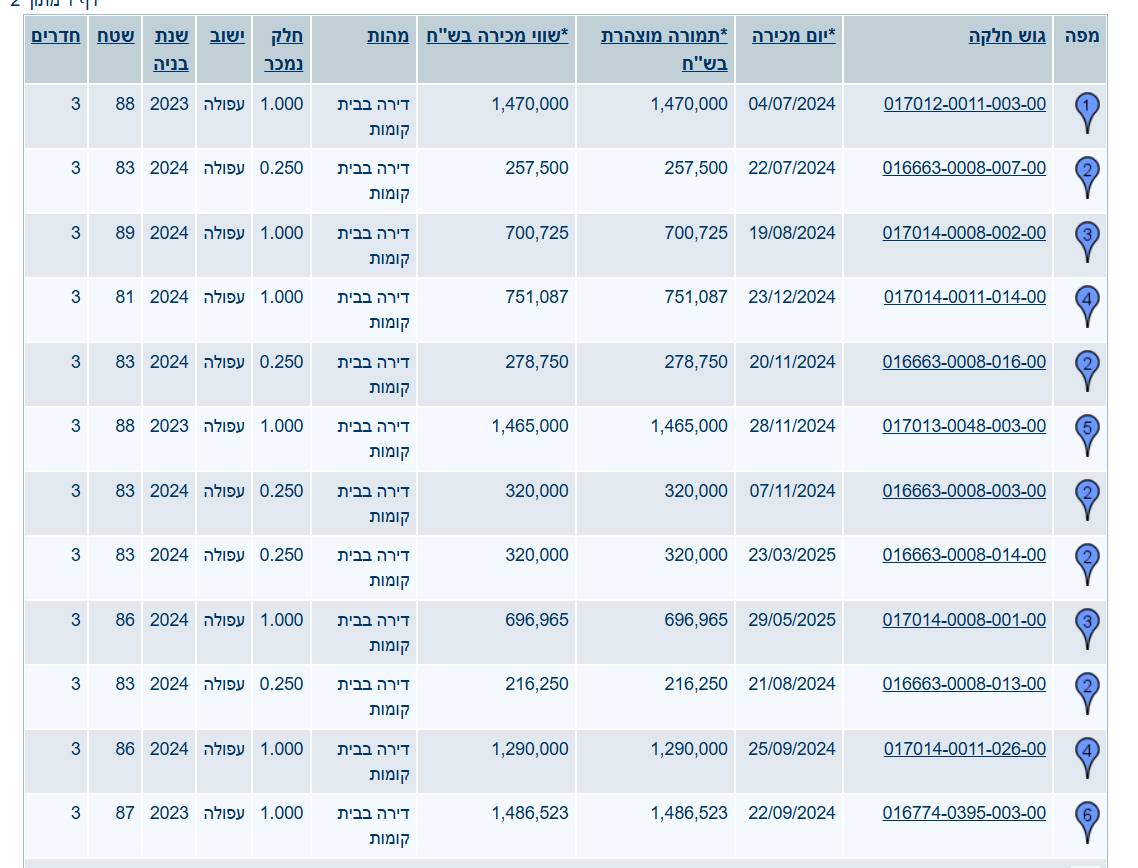Open parcel link 017012-0011-003-00
The image size is (1138, 868).
965,103
